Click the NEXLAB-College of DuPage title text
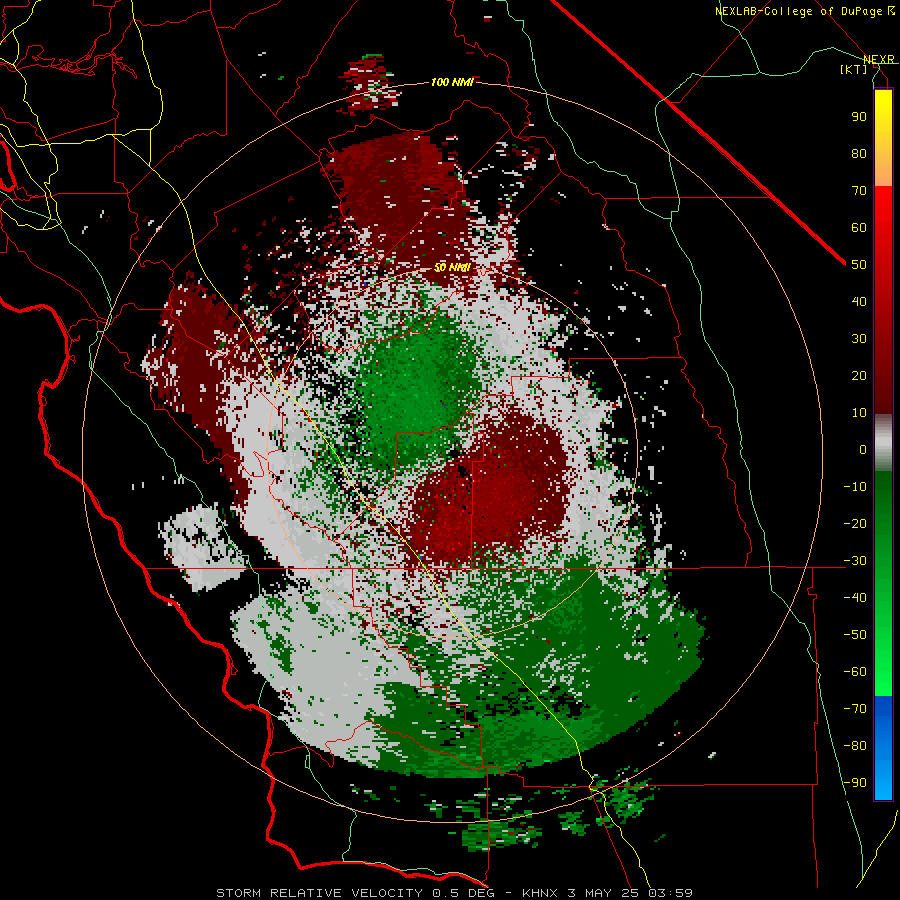The height and width of the screenshot is (900, 900). point(799,11)
